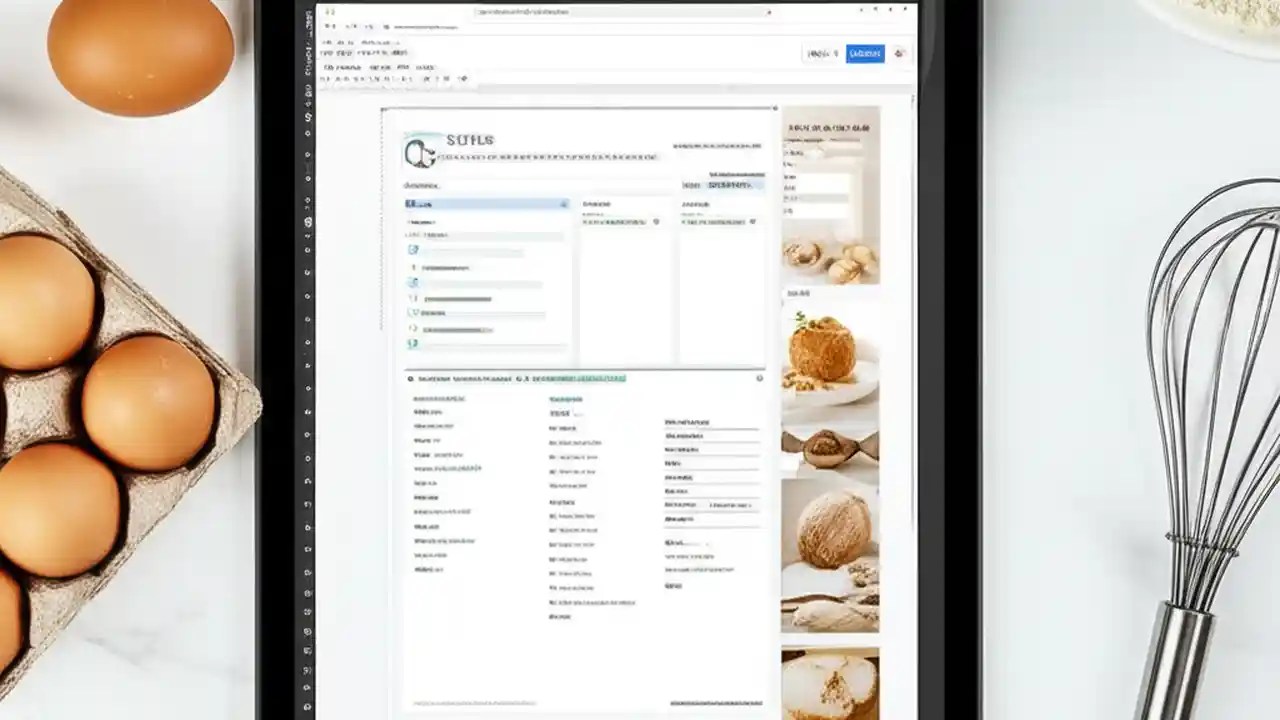Toggle the highlighted middle checkbox option

click(412, 283)
